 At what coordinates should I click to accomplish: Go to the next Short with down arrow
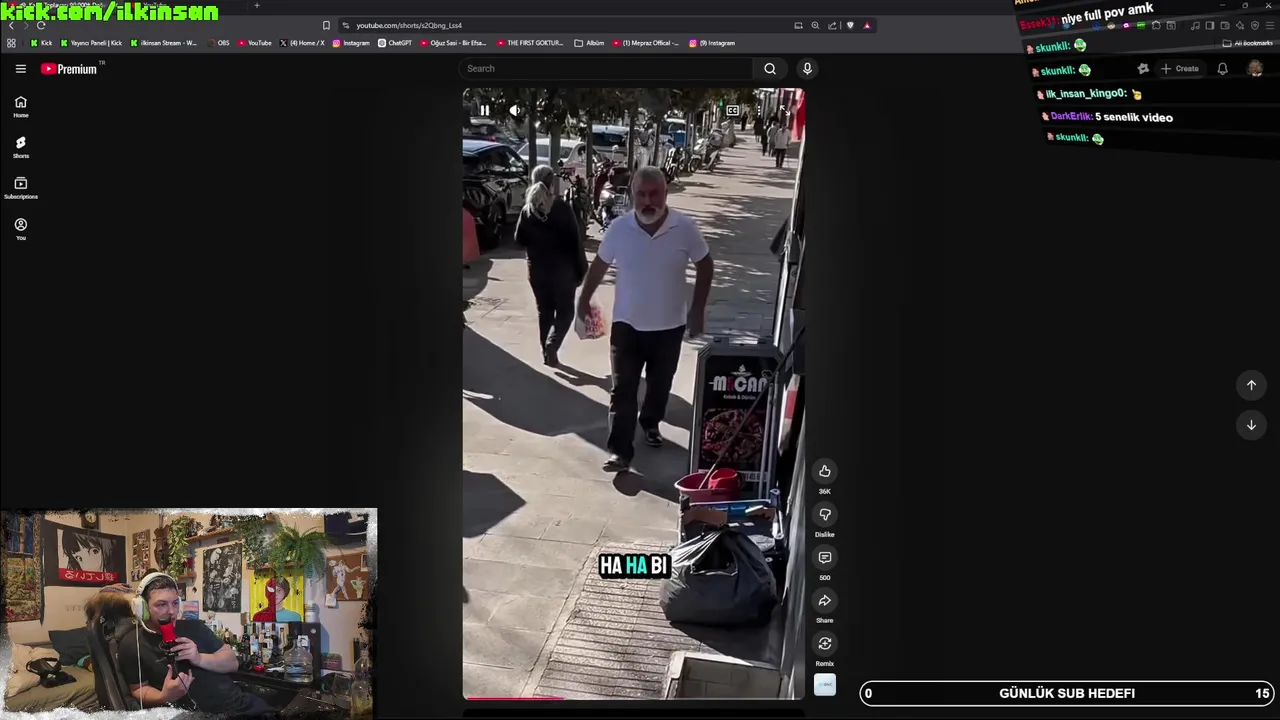[x=1251, y=425]
